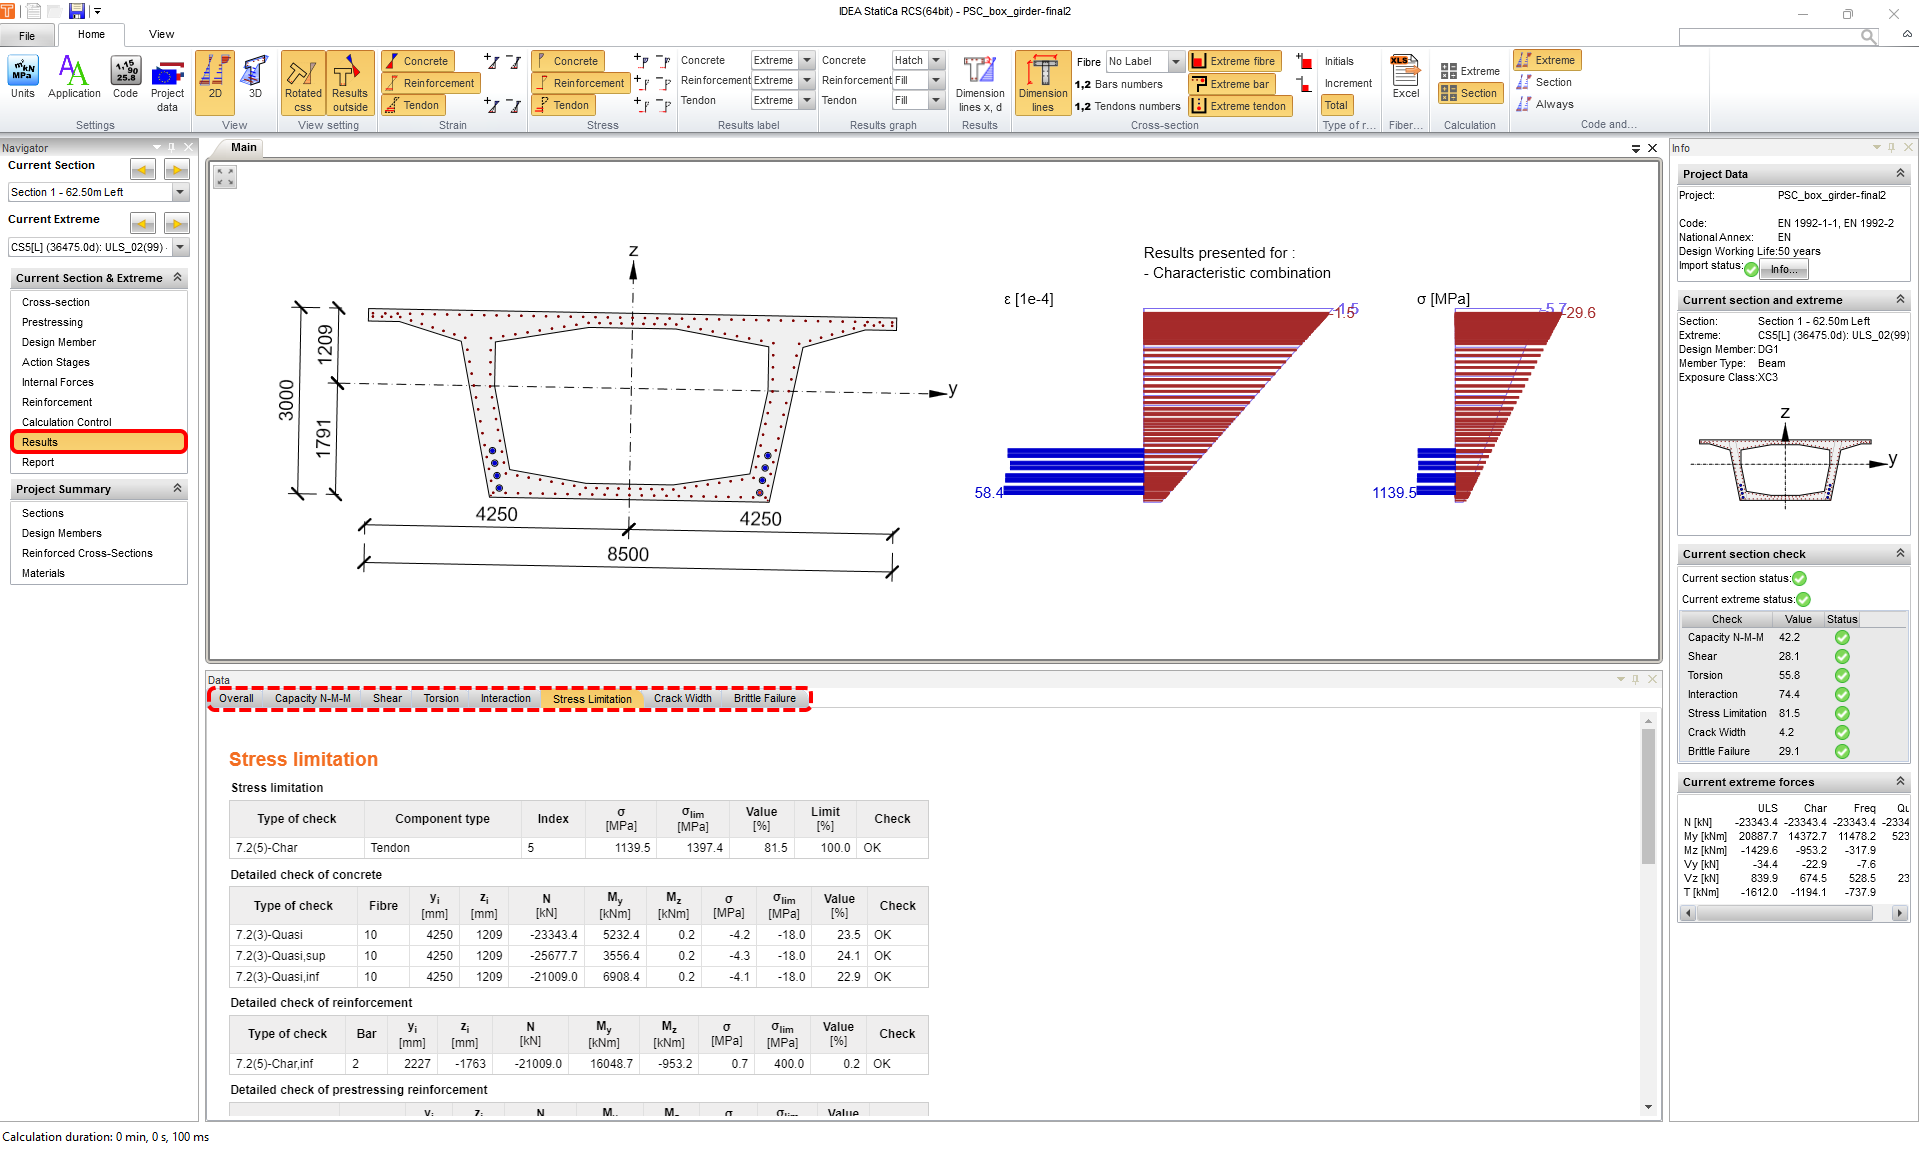
Task: Open Current Section dropdown
Action: coord(180,192)
